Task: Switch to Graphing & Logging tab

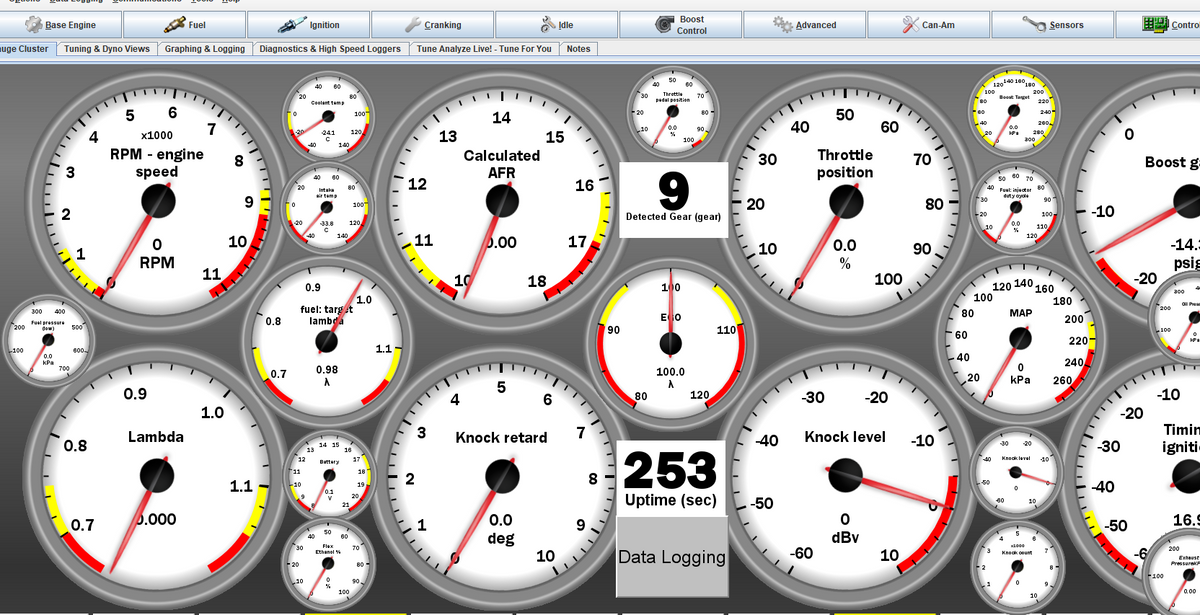Action: click(x=205, y=48)
